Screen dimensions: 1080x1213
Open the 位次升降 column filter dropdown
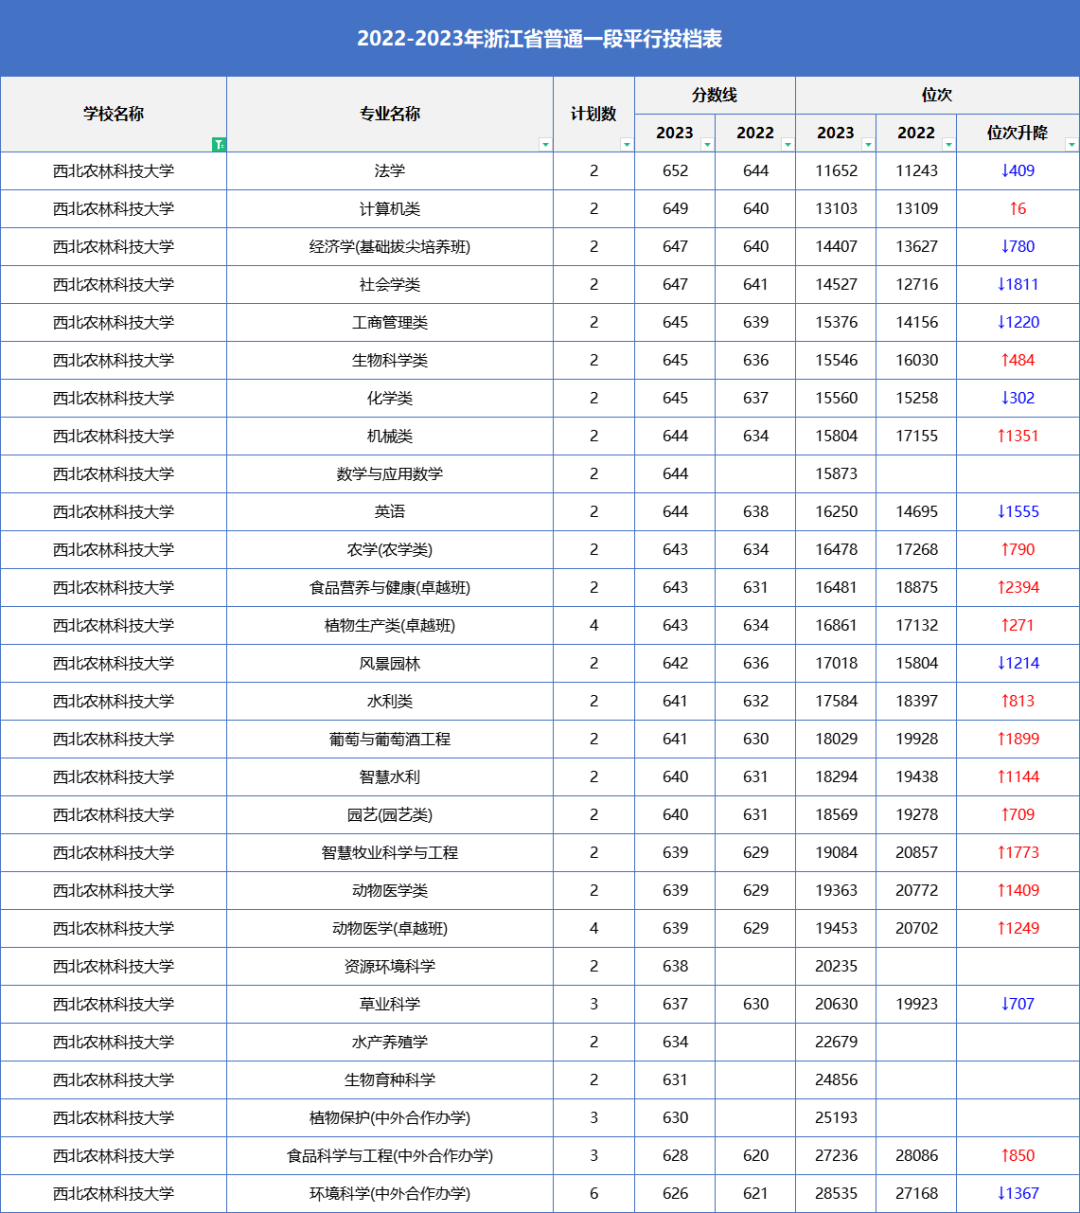point(1072,145)
